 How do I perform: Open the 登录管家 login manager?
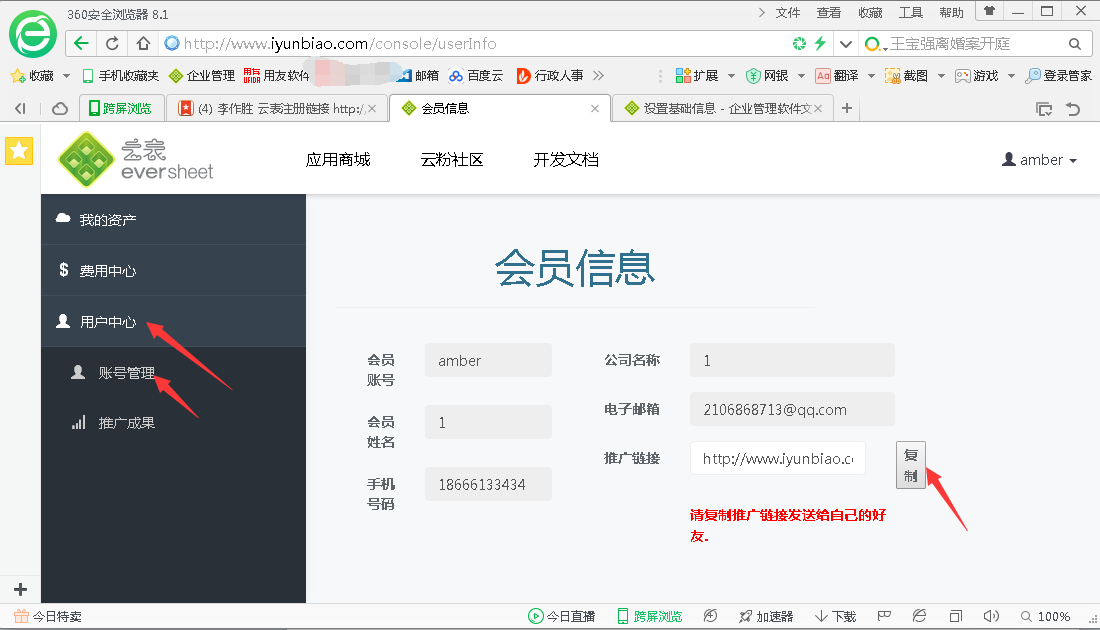click(x=1059, y=76)
